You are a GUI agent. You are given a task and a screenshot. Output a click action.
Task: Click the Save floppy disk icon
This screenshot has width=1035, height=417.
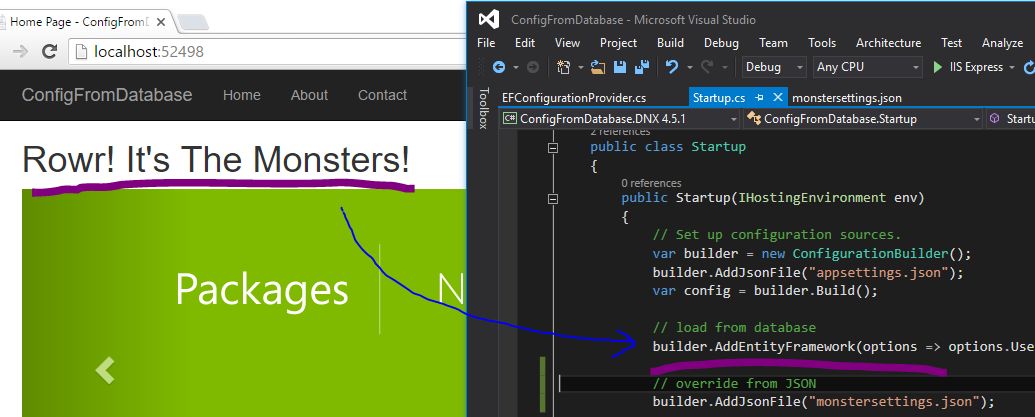(x=620, y=67)
